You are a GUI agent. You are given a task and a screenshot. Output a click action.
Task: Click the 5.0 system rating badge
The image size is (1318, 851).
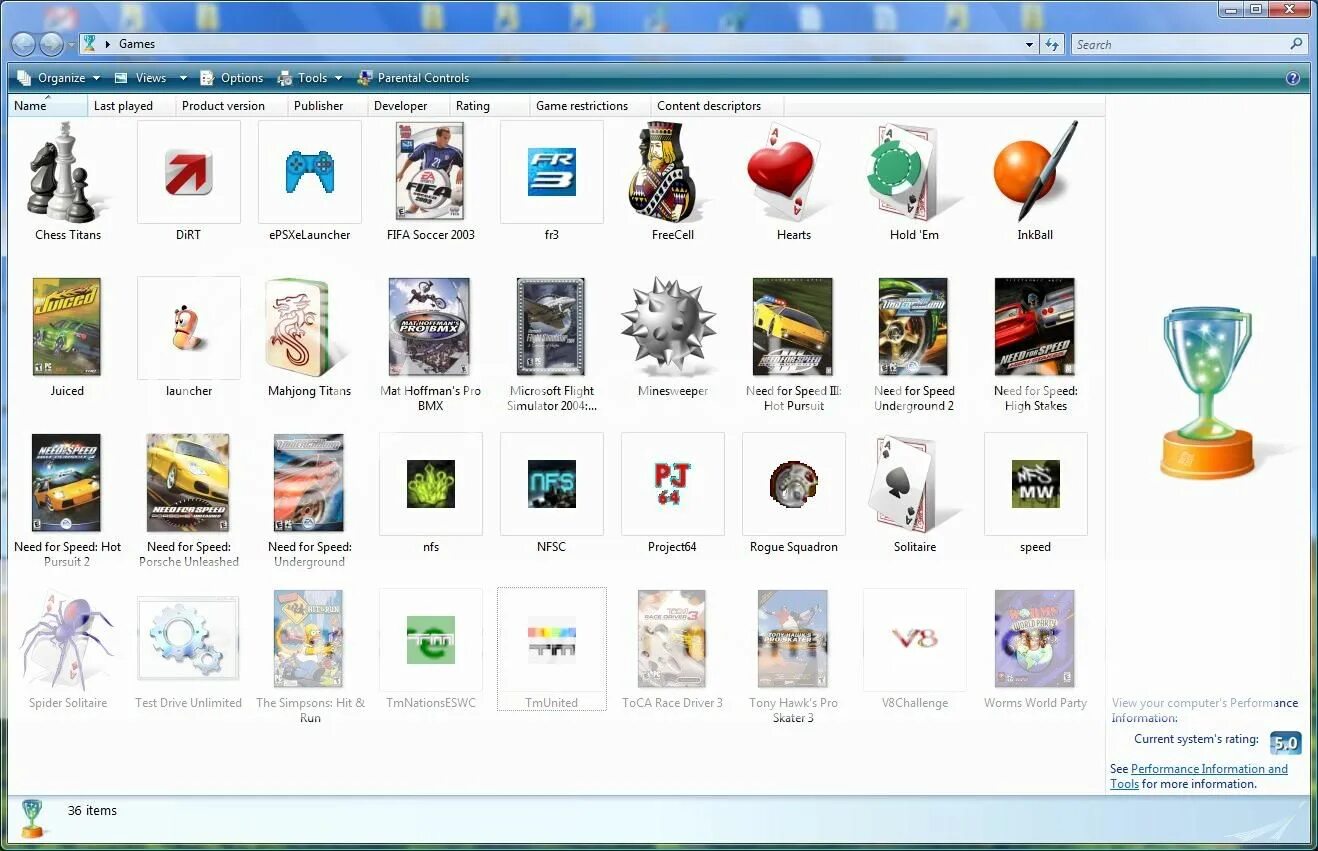point(1285,743)
